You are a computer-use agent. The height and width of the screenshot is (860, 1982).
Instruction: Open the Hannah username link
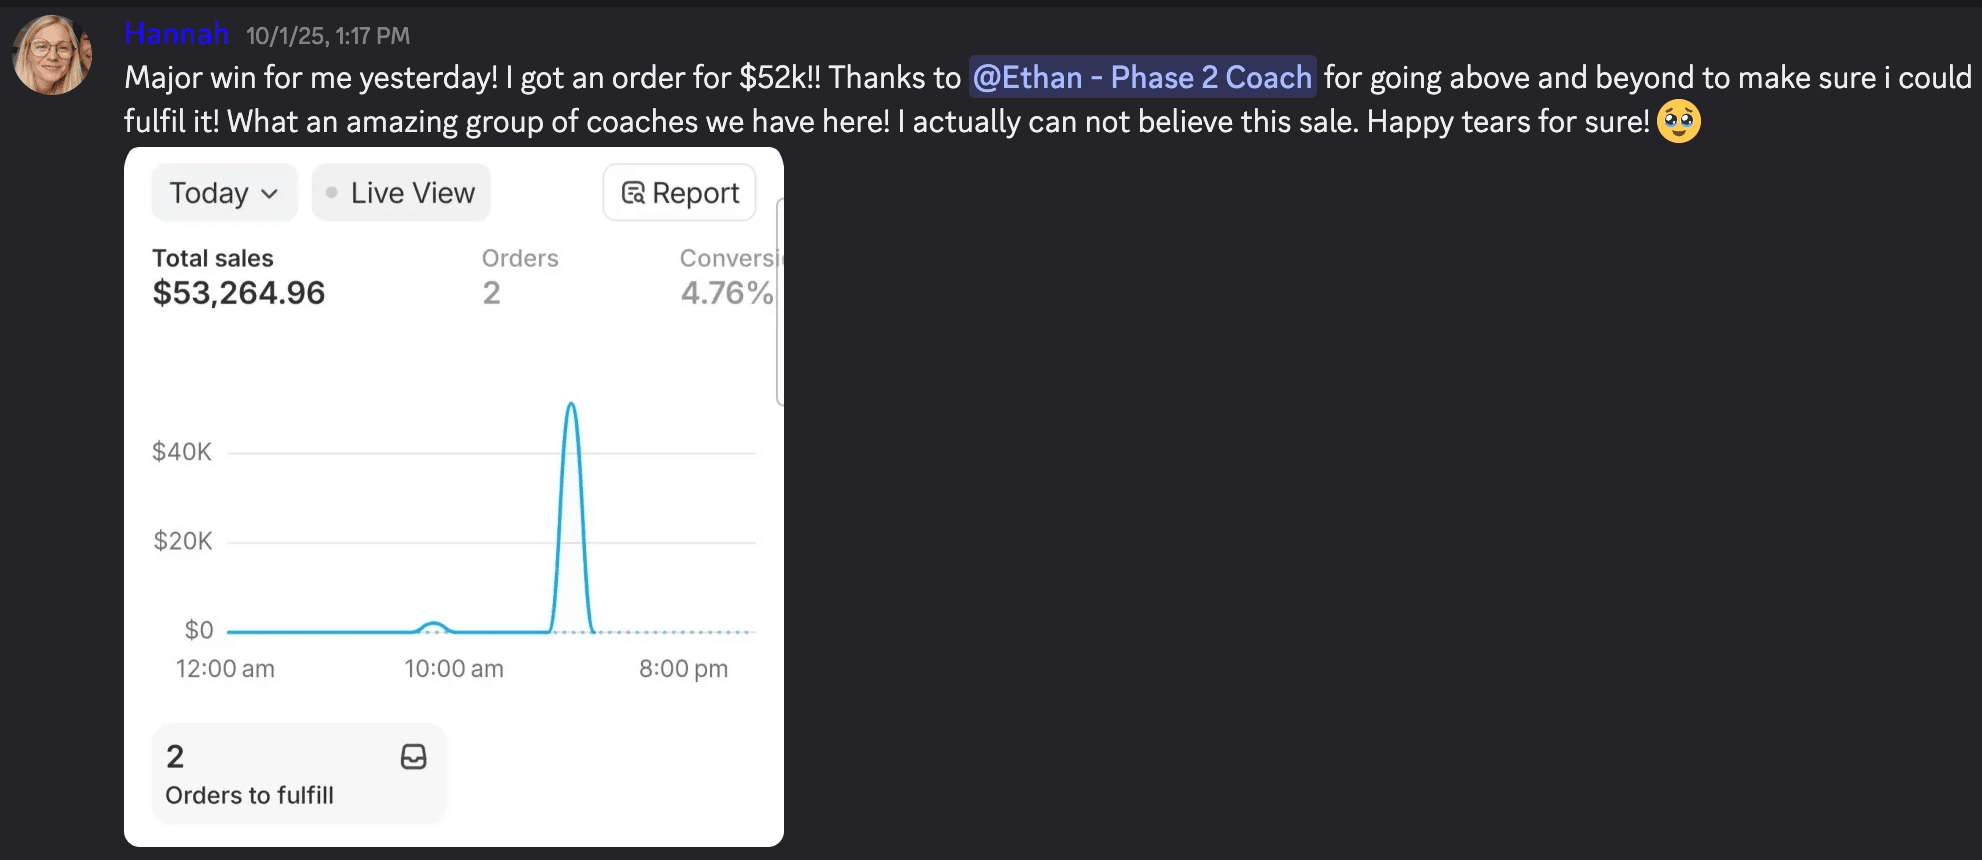(176, 34)
